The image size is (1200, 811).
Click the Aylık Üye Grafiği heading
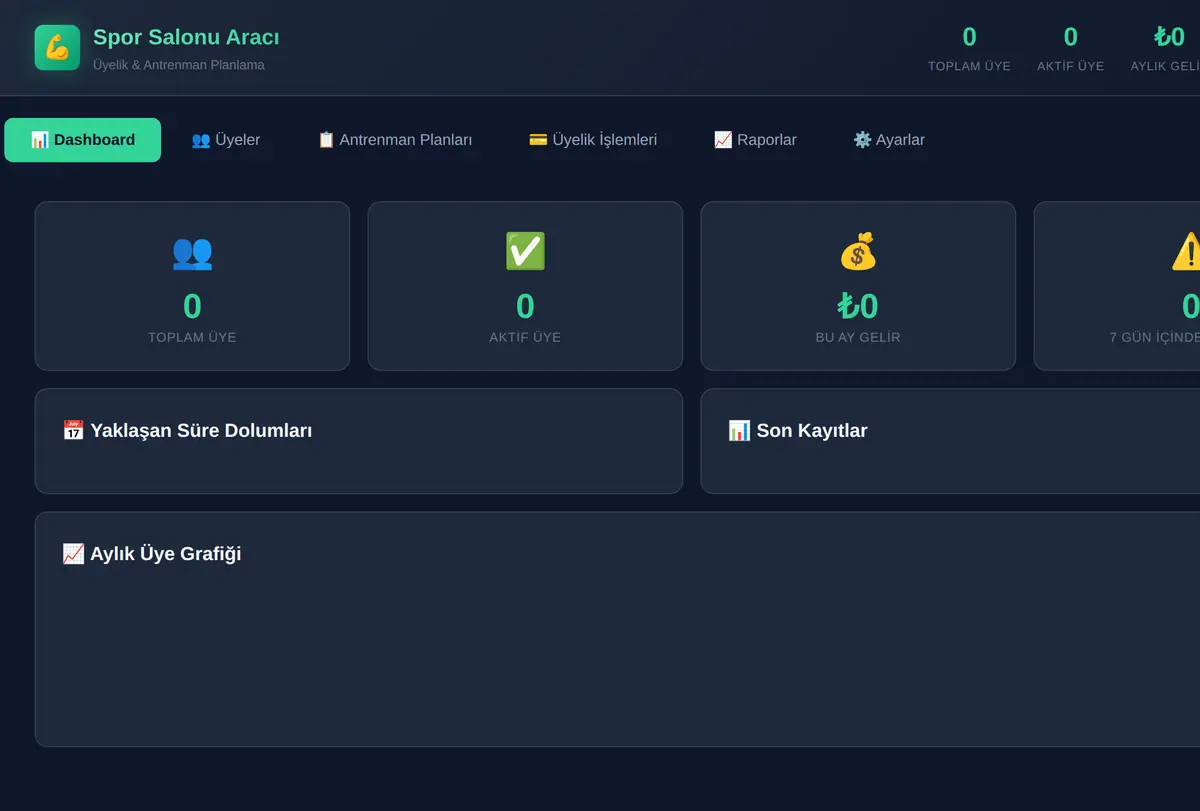tap(166, 554)
